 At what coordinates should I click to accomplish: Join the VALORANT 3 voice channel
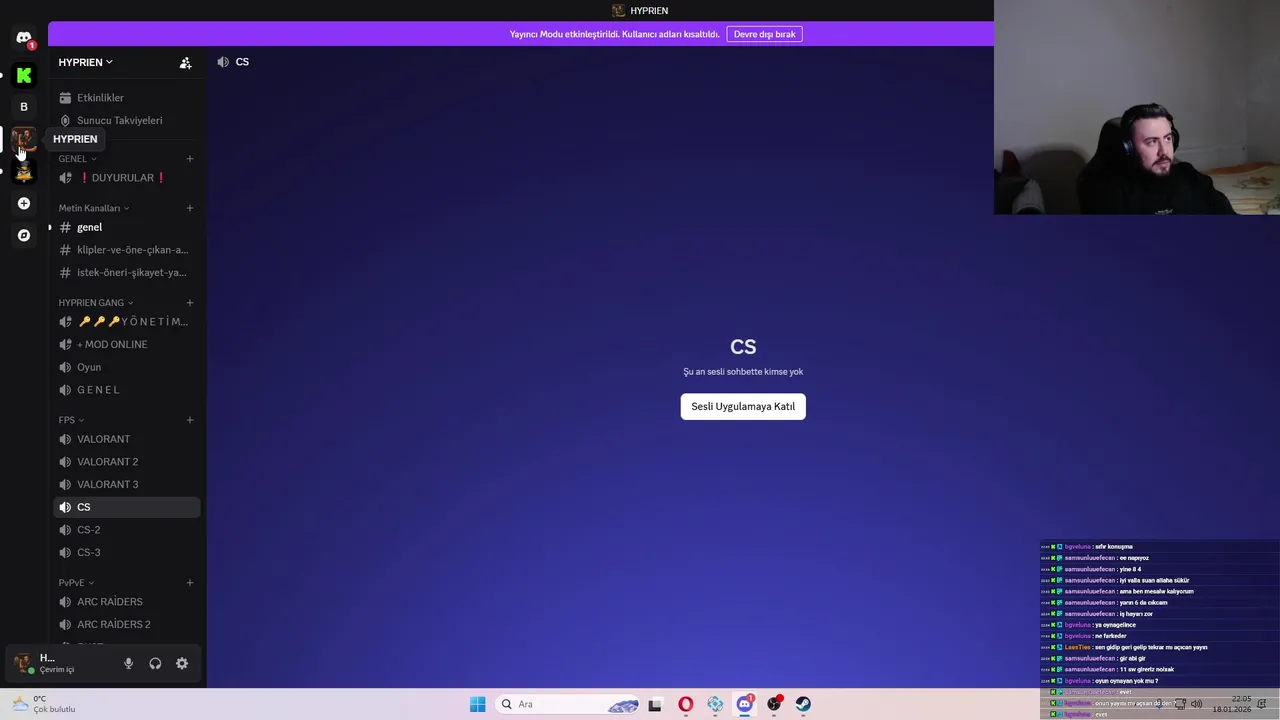point(127,484)
